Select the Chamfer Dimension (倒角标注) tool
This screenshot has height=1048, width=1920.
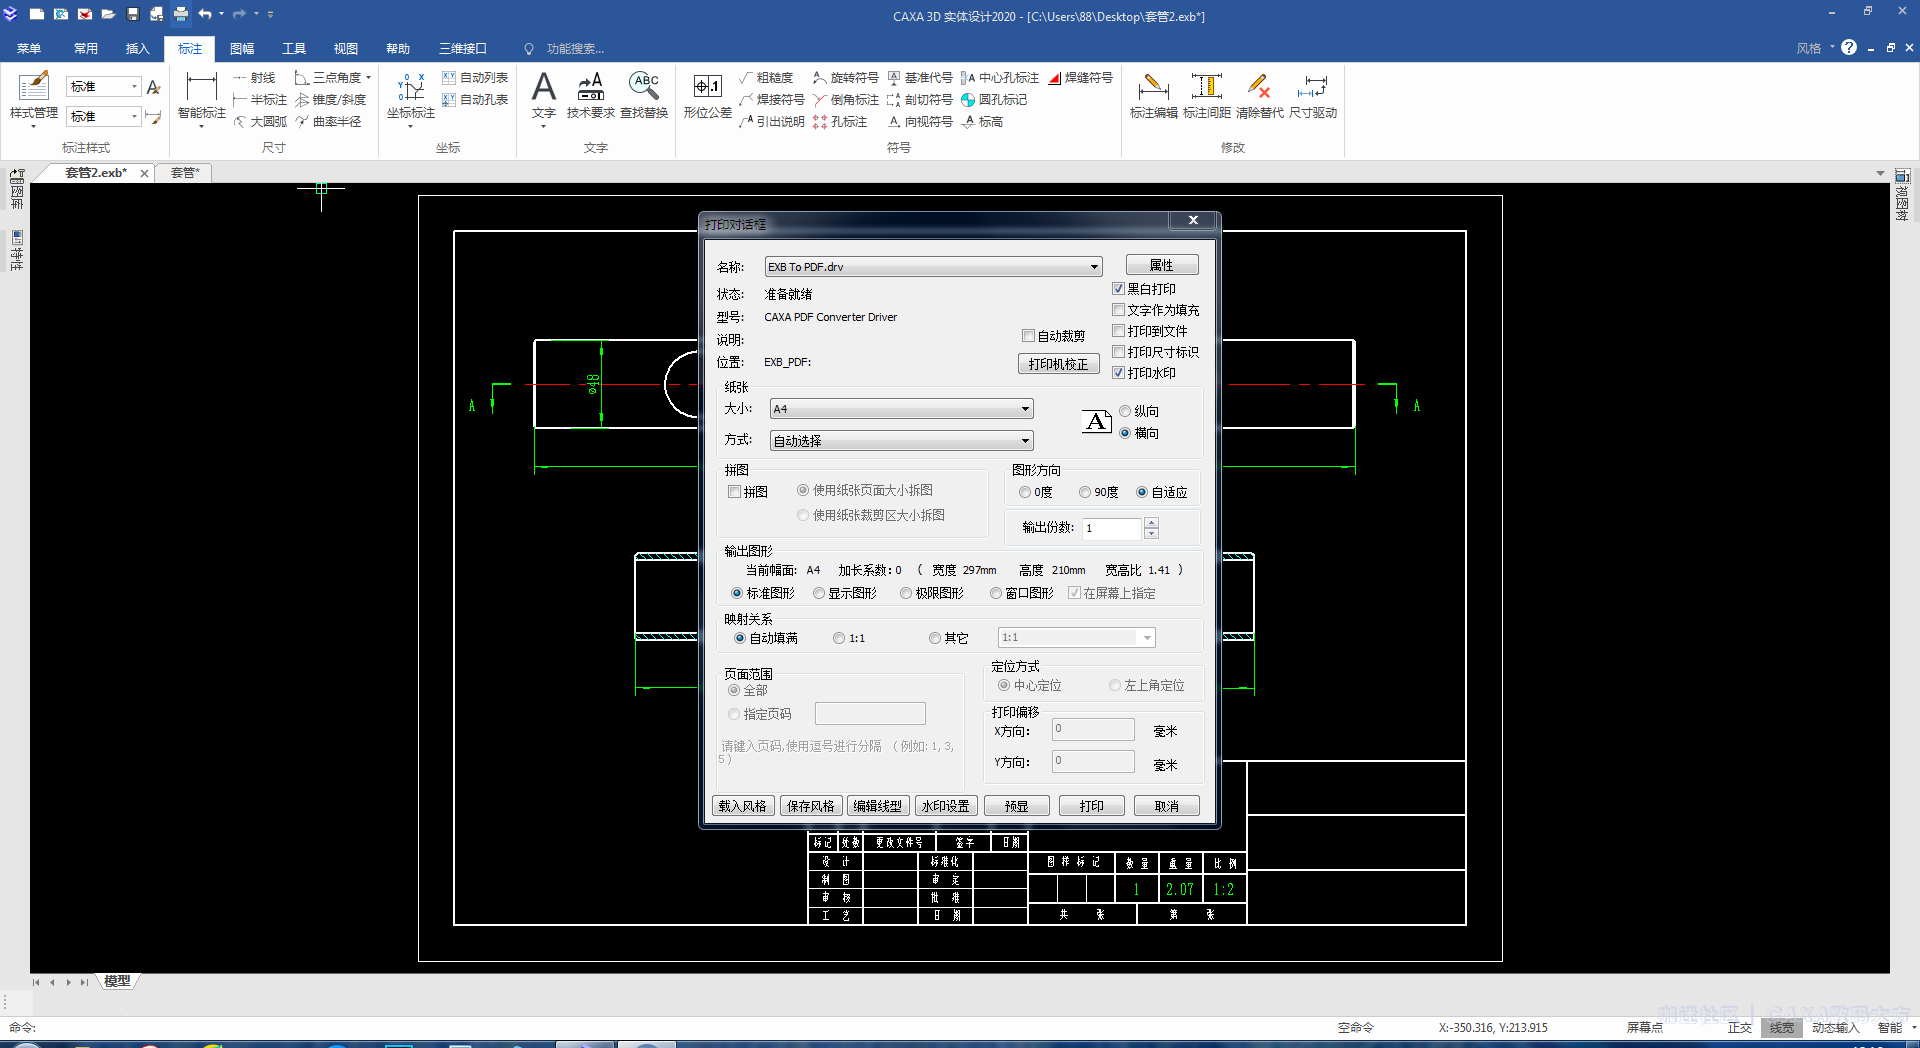point(846,99)
